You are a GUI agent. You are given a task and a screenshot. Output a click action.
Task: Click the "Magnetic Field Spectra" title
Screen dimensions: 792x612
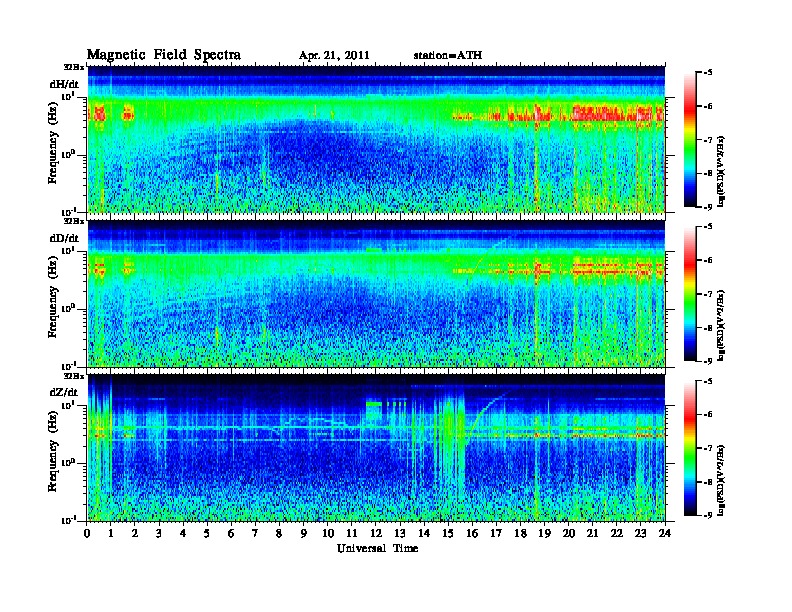(164, 55)
